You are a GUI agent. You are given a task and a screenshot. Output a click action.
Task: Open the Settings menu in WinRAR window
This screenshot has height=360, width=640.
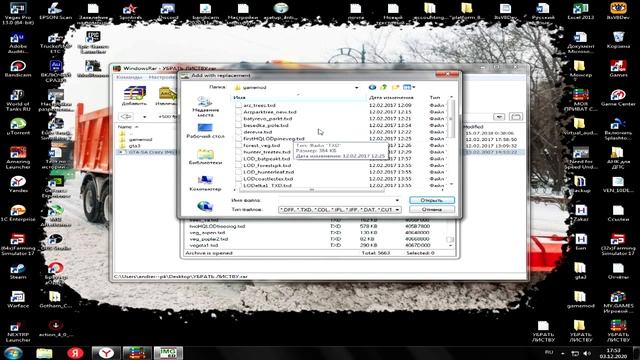click(x=162, y=77)
